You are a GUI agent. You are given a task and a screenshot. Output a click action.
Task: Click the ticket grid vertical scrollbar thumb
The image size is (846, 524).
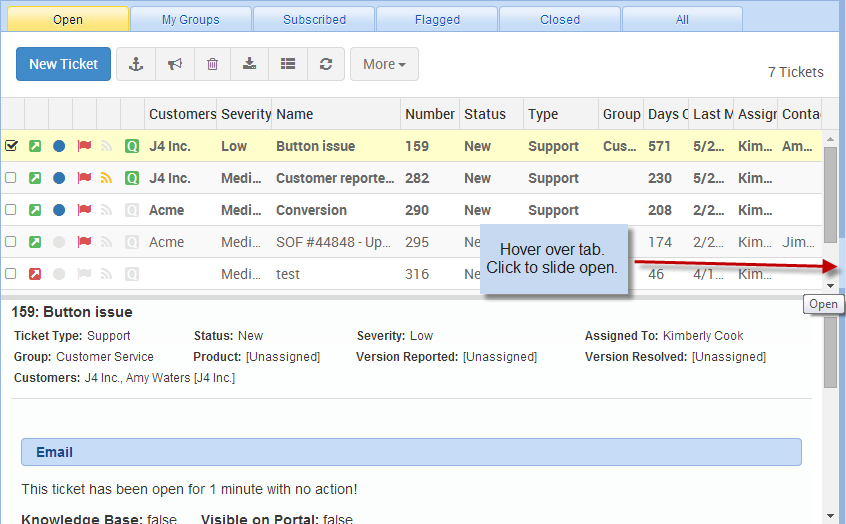point(830,194)
